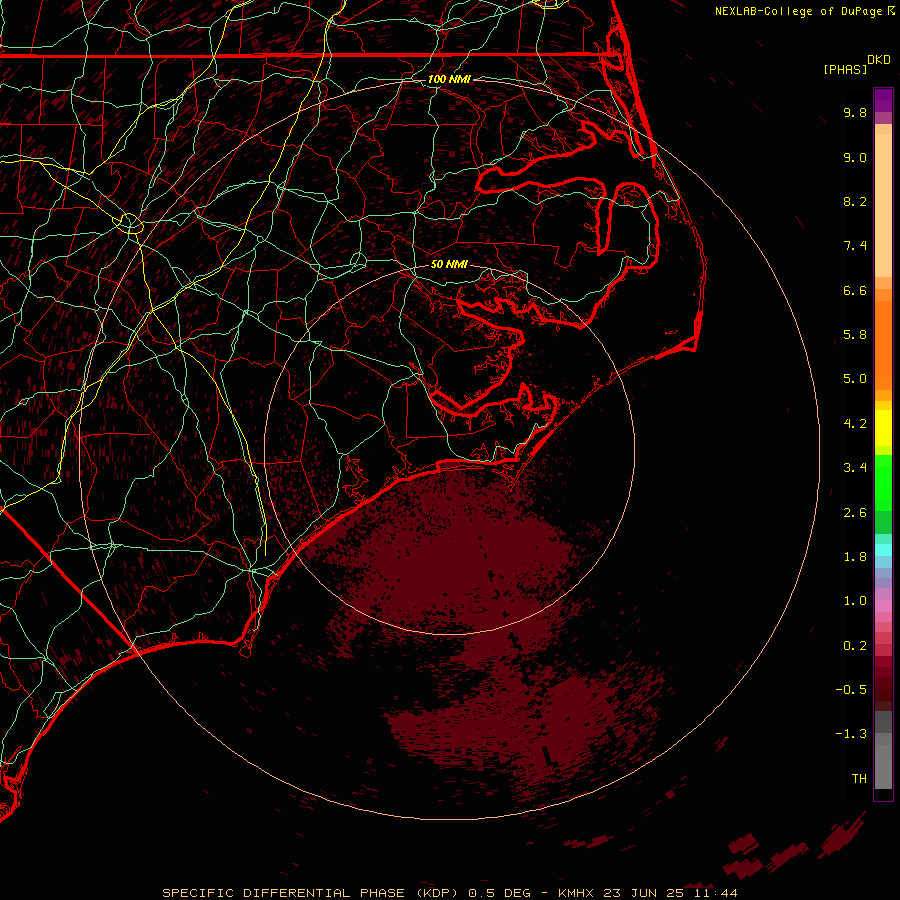Screen dimensions: 900x900
Task: Pick the pink segment beside 1.0
Action: point(883,606)
